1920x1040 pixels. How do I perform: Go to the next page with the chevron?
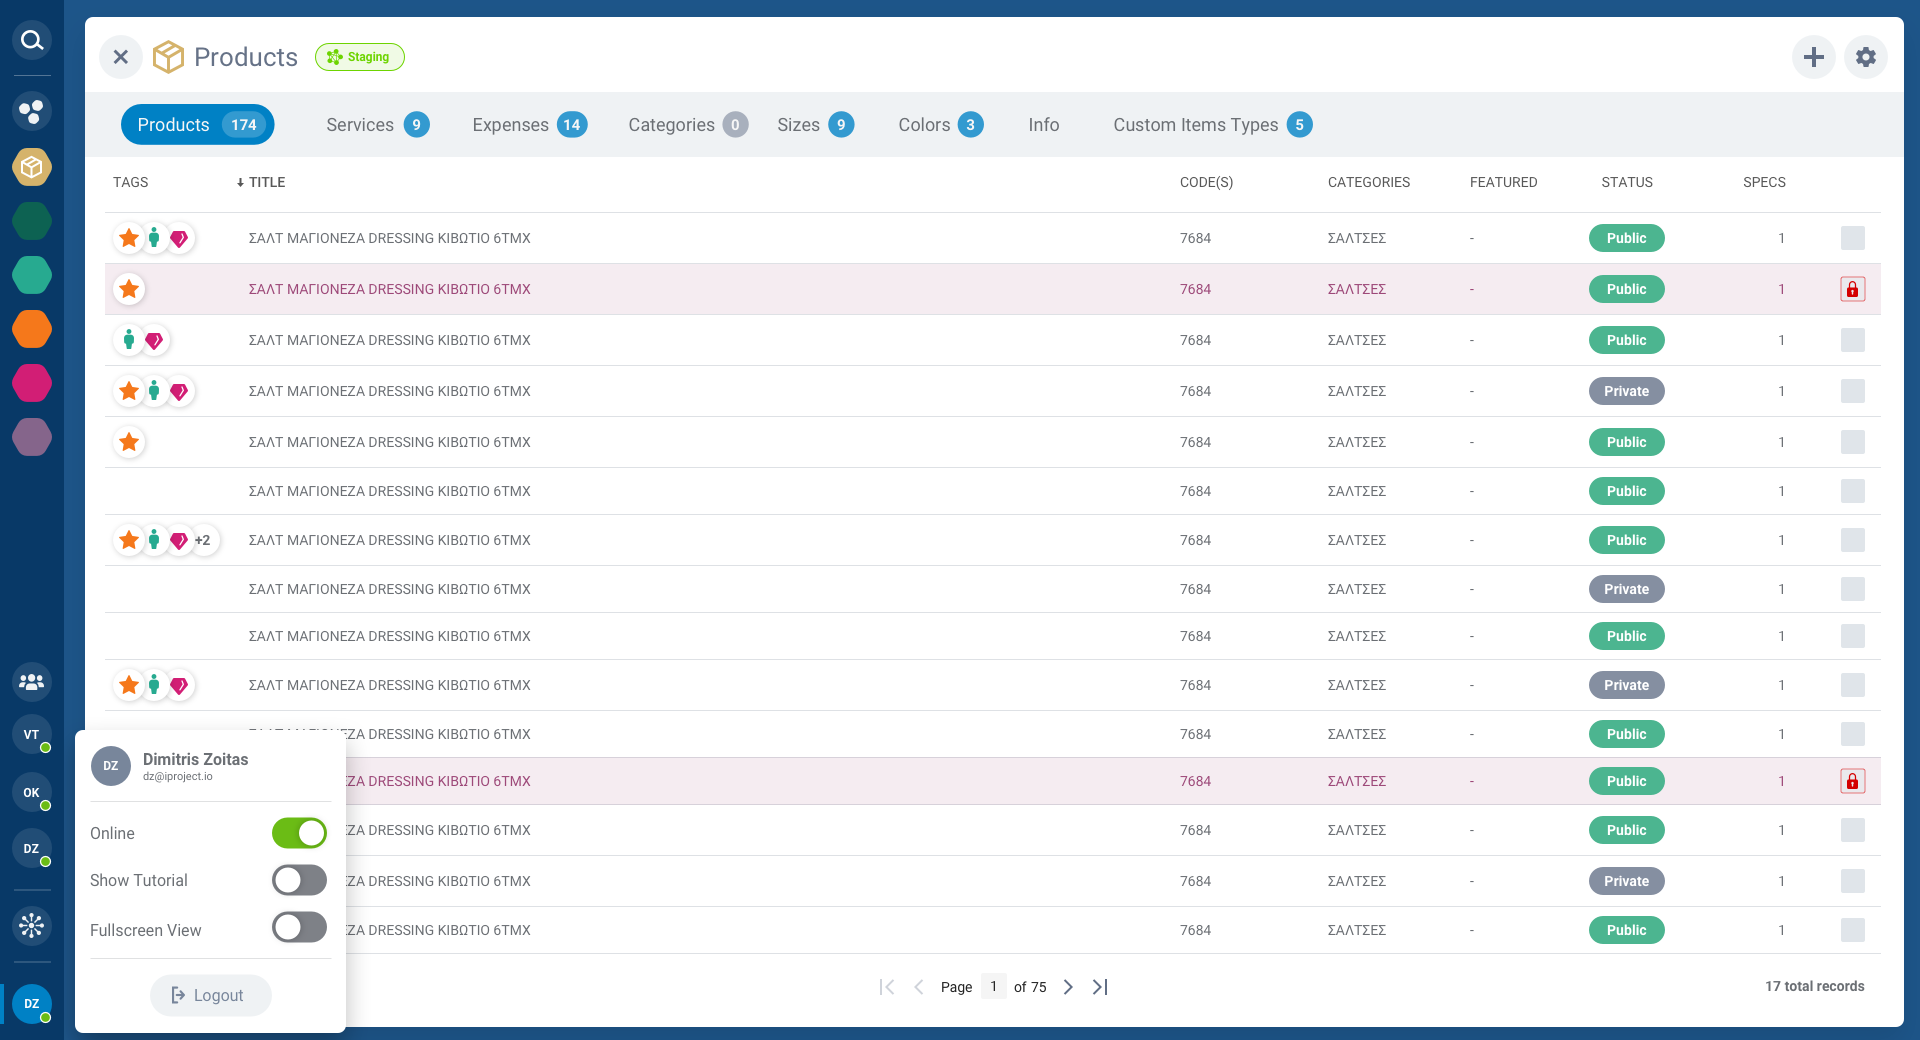click(1067, 987)
